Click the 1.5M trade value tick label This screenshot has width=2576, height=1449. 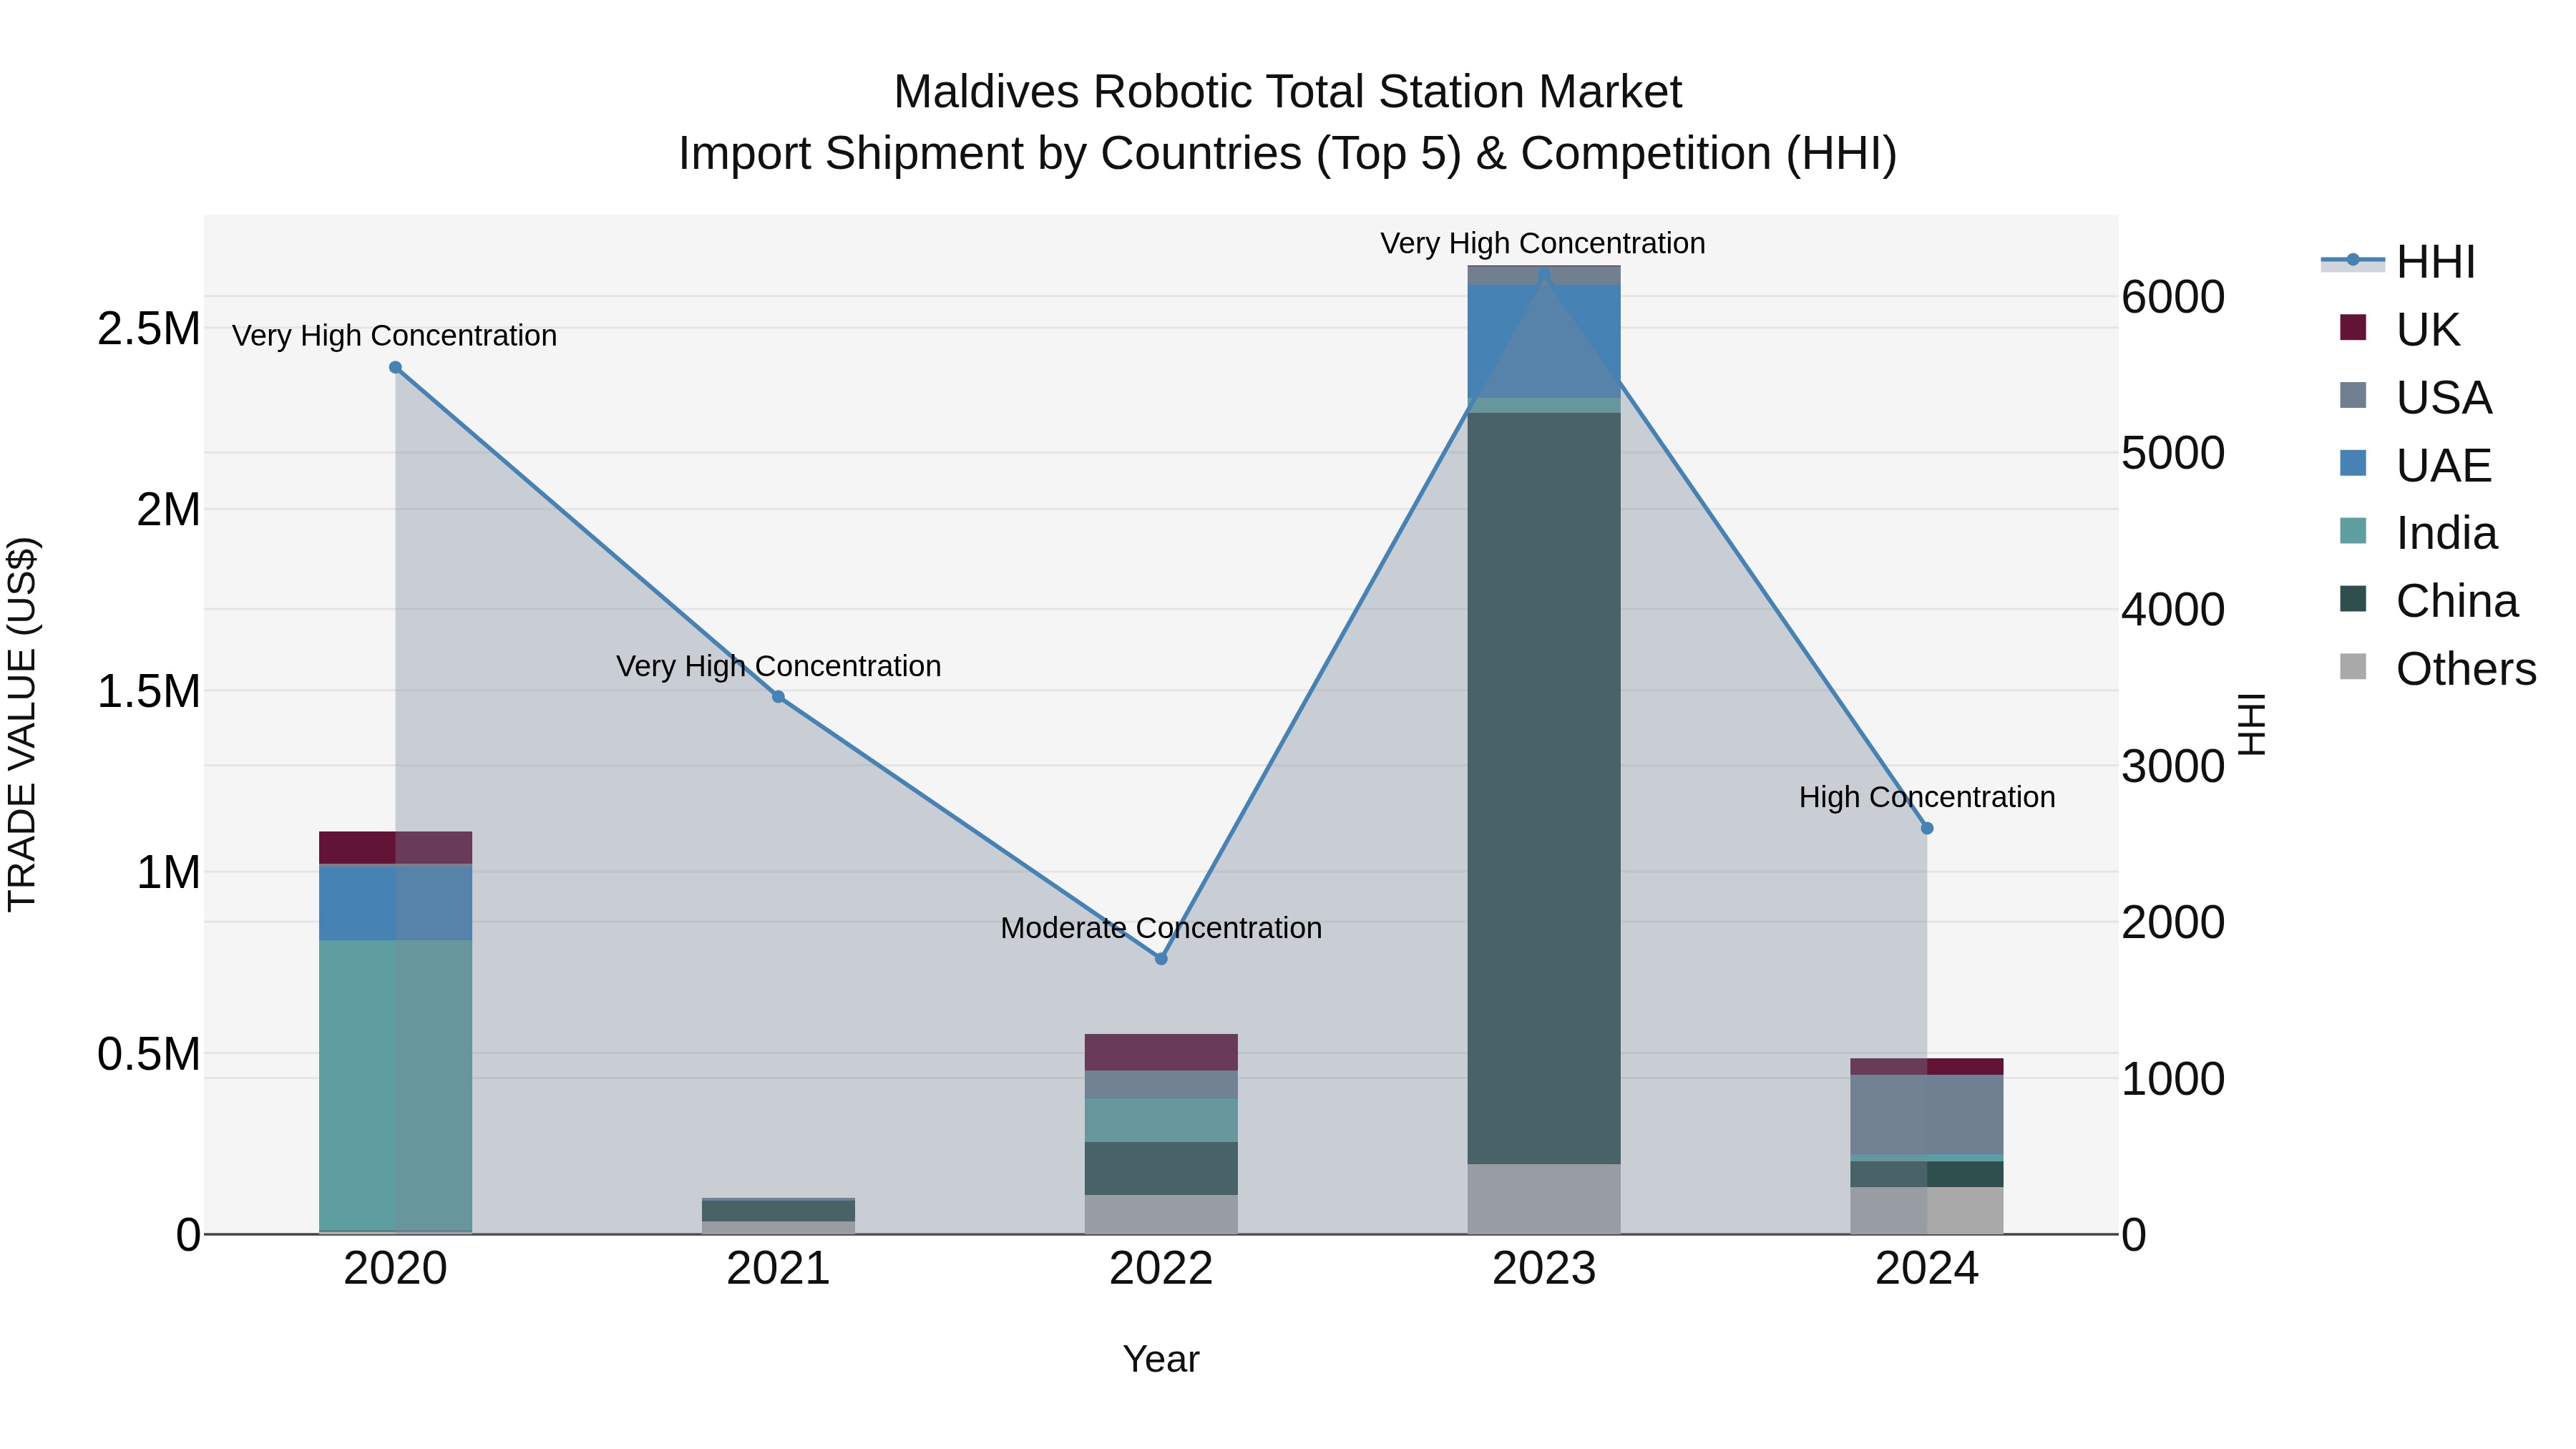pos(148,691)
